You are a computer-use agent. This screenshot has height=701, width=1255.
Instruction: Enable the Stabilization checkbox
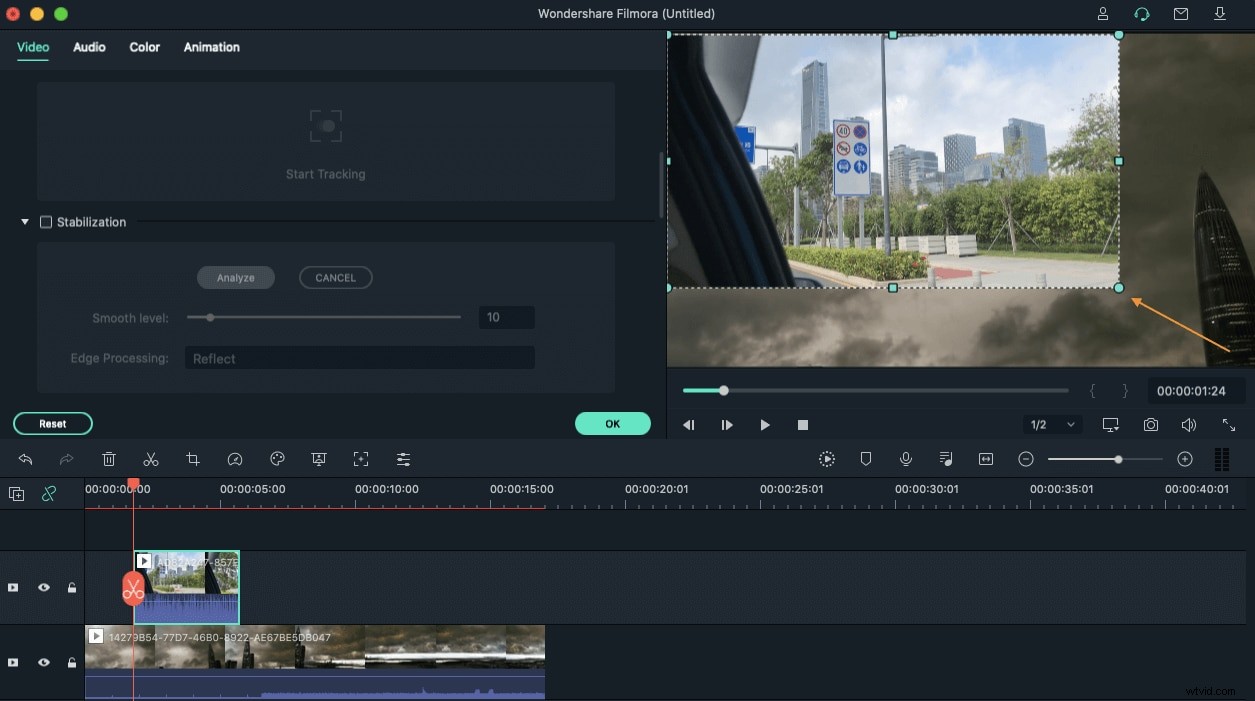pos(45,221)
